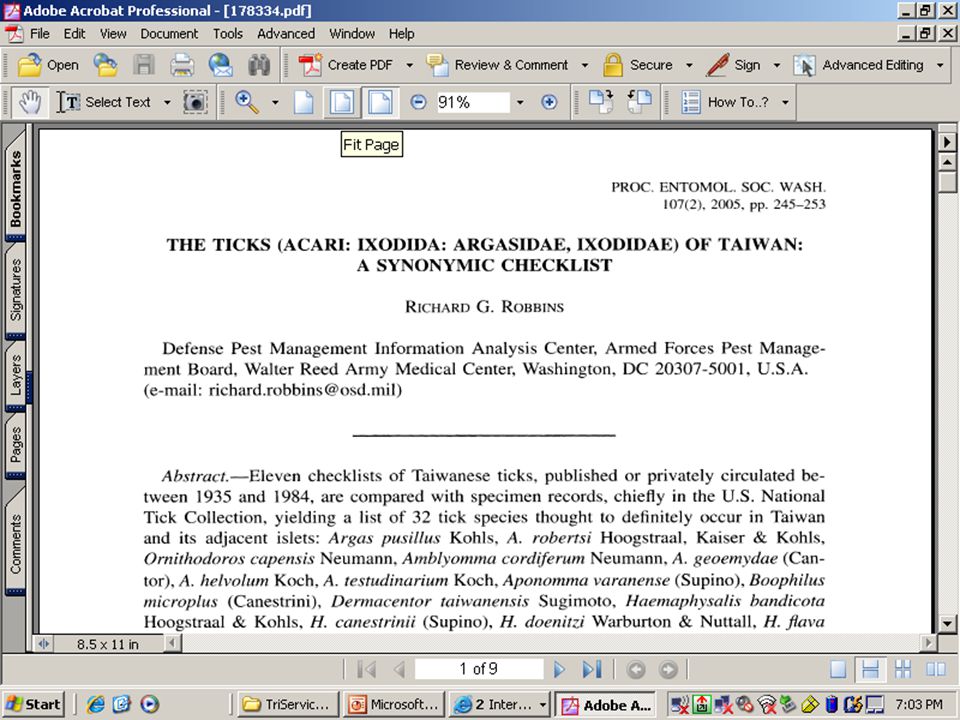The height and width of the screenshot is (720, 960).
Task: Click the Actual Size page icon
Action: coord(304,102)
